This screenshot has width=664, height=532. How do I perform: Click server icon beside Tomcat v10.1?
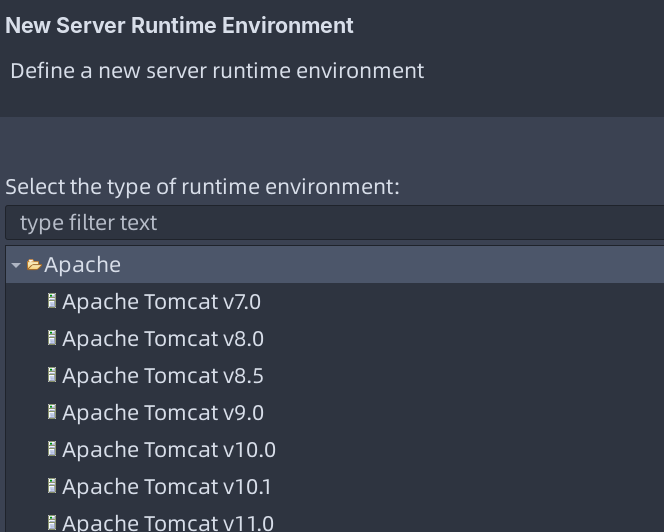pos(52,486)
